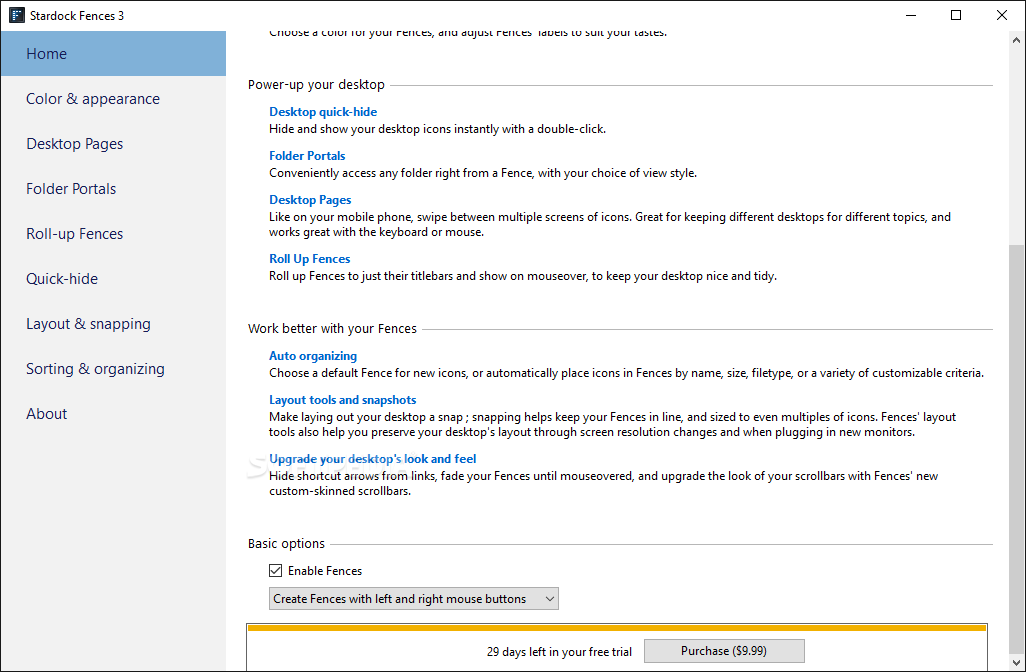Select Quick-hide in the sidebar

pos(113,279)
